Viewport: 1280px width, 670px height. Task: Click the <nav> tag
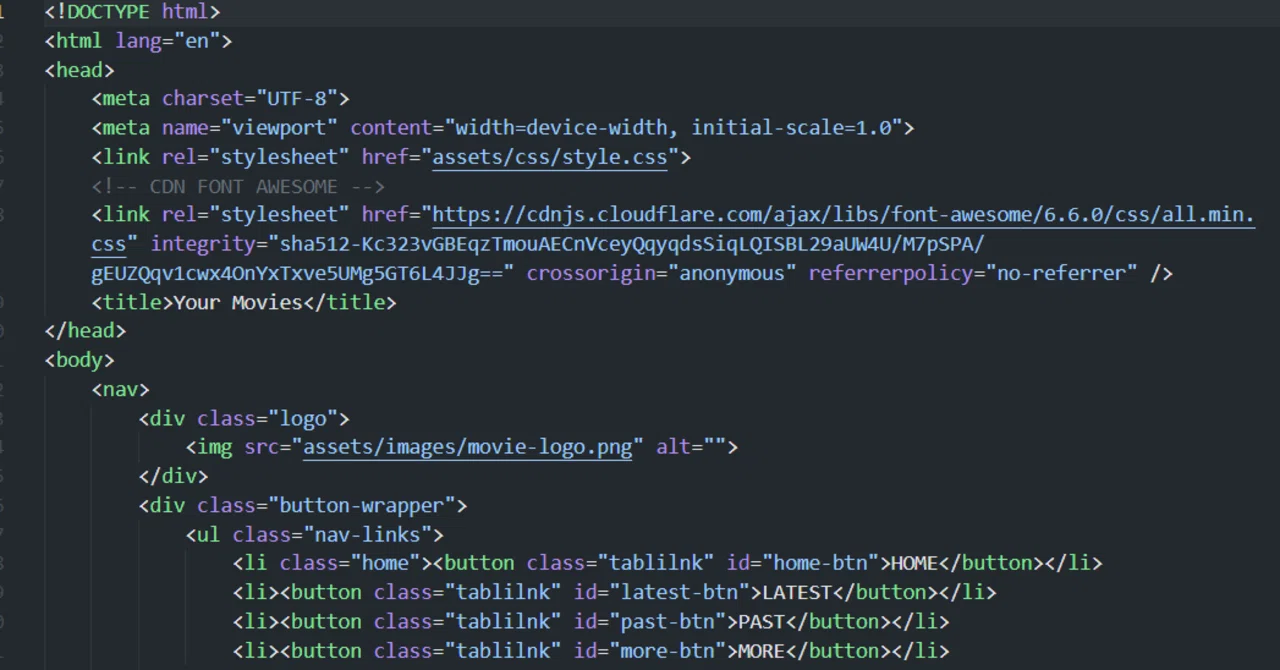121,389
